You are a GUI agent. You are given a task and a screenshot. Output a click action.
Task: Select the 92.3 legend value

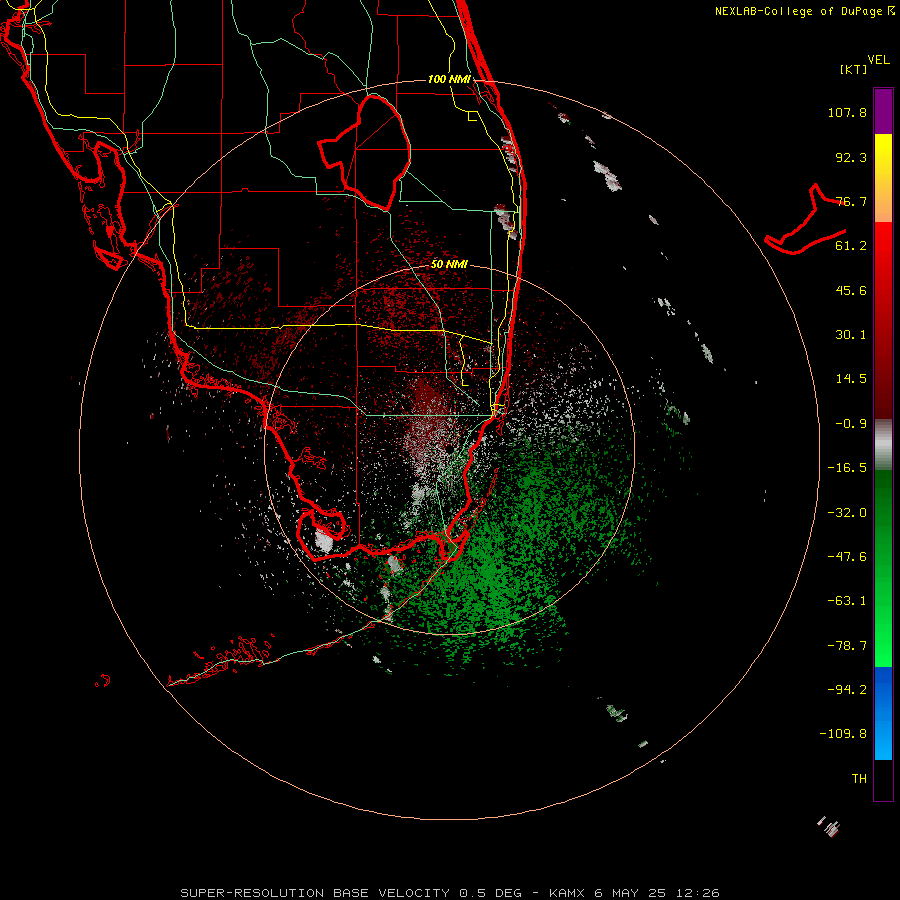[x=851, y=157]
